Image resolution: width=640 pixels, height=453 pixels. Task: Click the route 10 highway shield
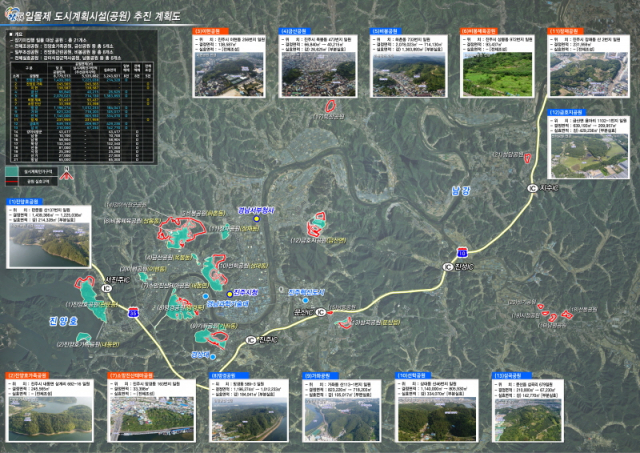(x=462, y=252)
